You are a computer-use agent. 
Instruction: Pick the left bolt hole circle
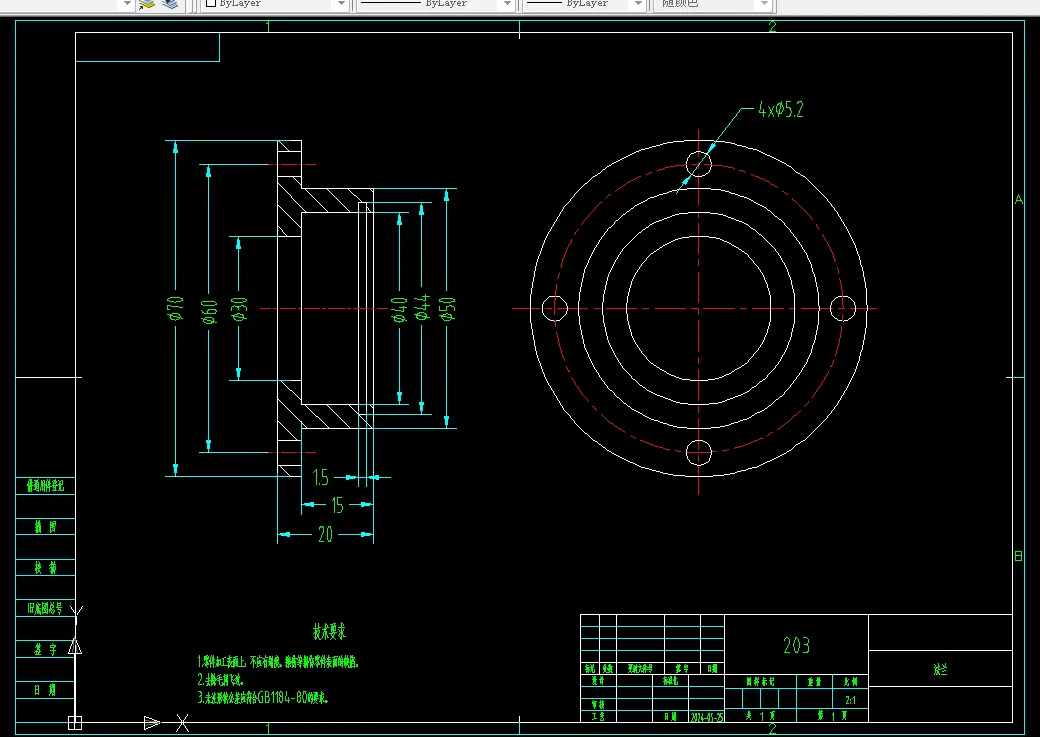554,308
